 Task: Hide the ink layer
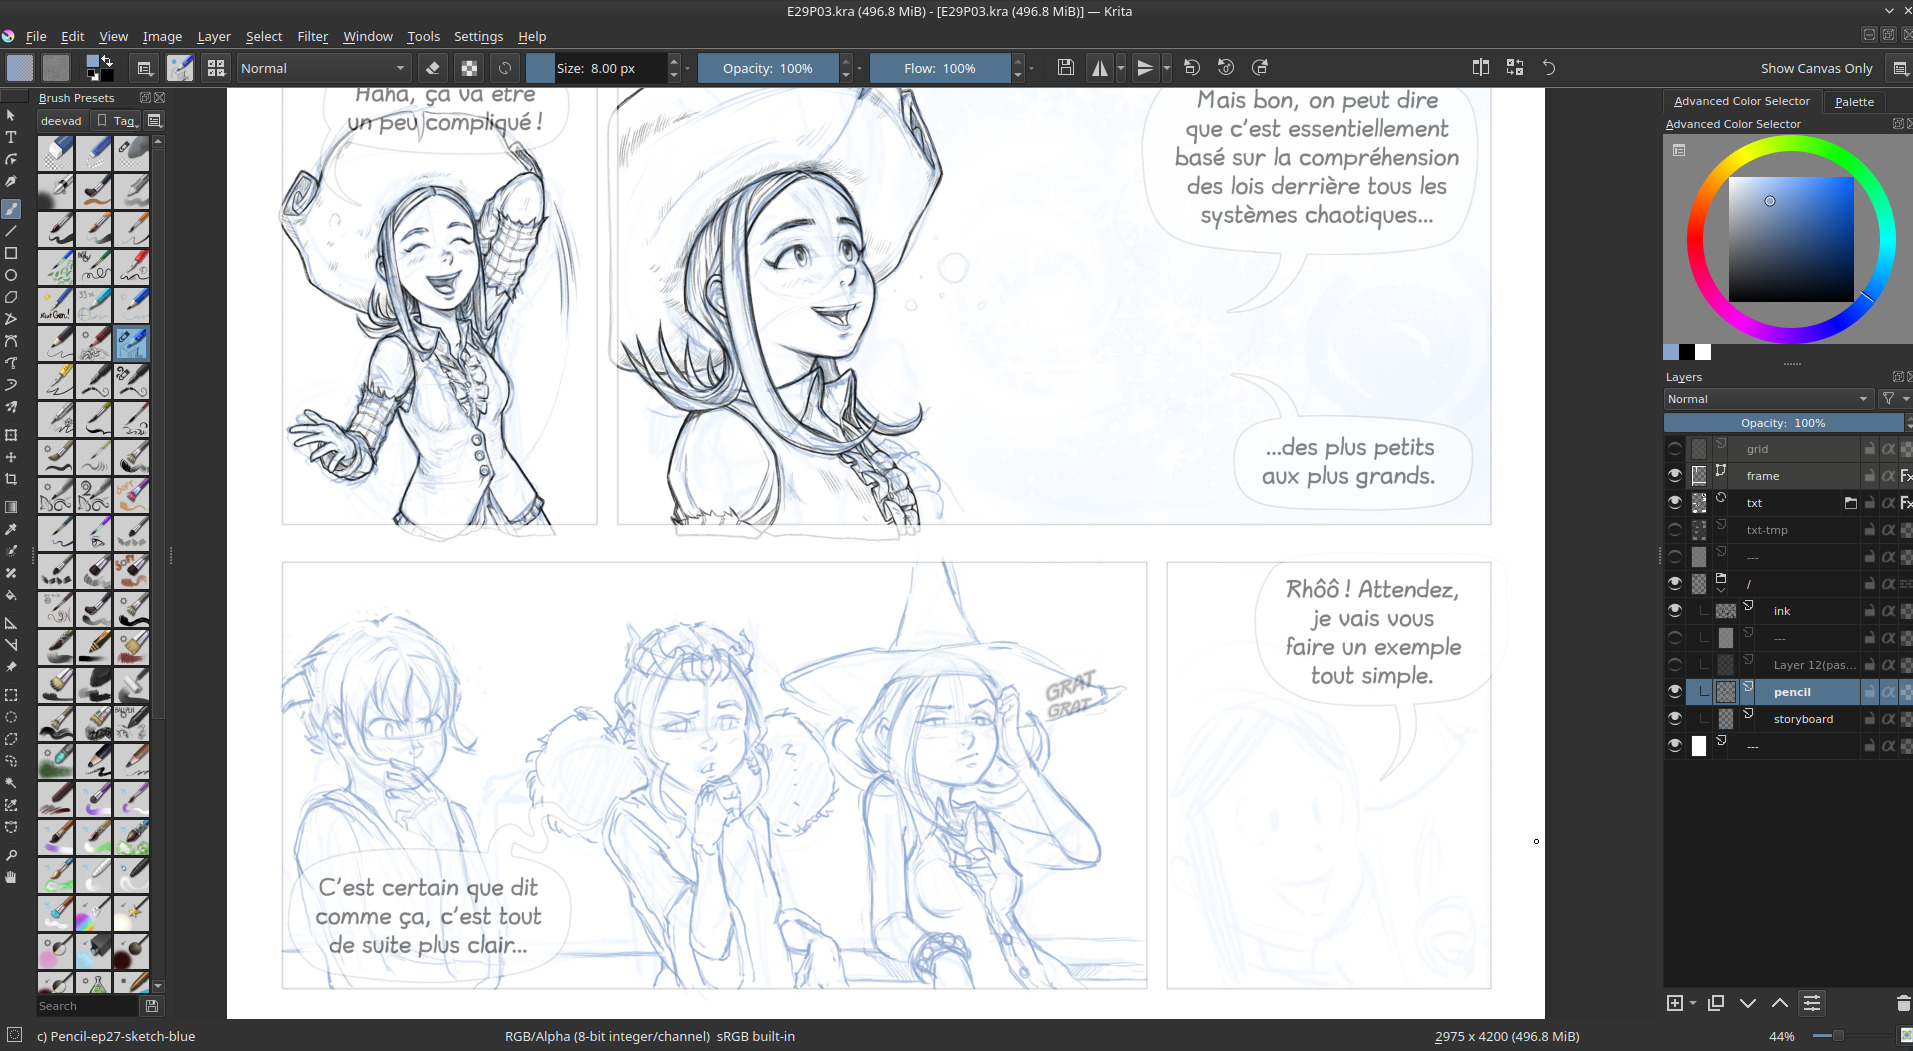pyautogui.click(x=1675, y=611)
